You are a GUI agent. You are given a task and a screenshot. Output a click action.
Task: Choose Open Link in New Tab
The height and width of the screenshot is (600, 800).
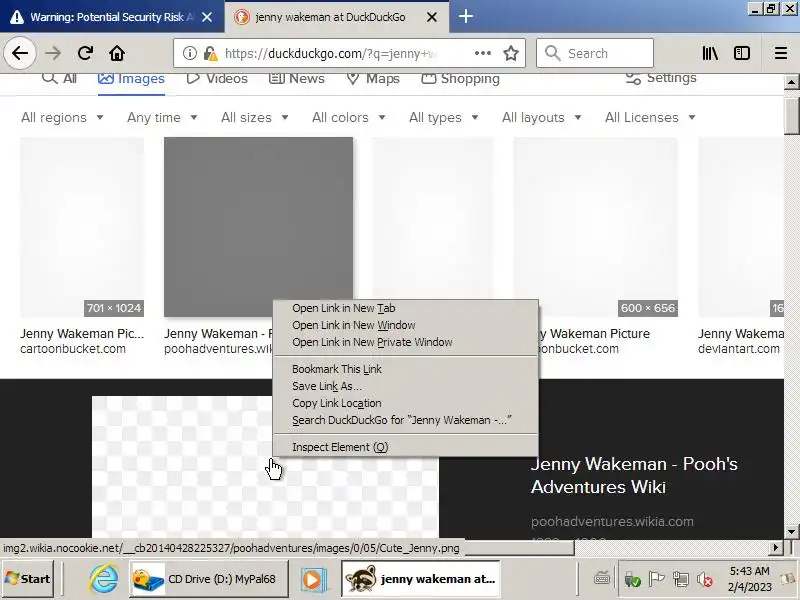click(x=406, y=308)
